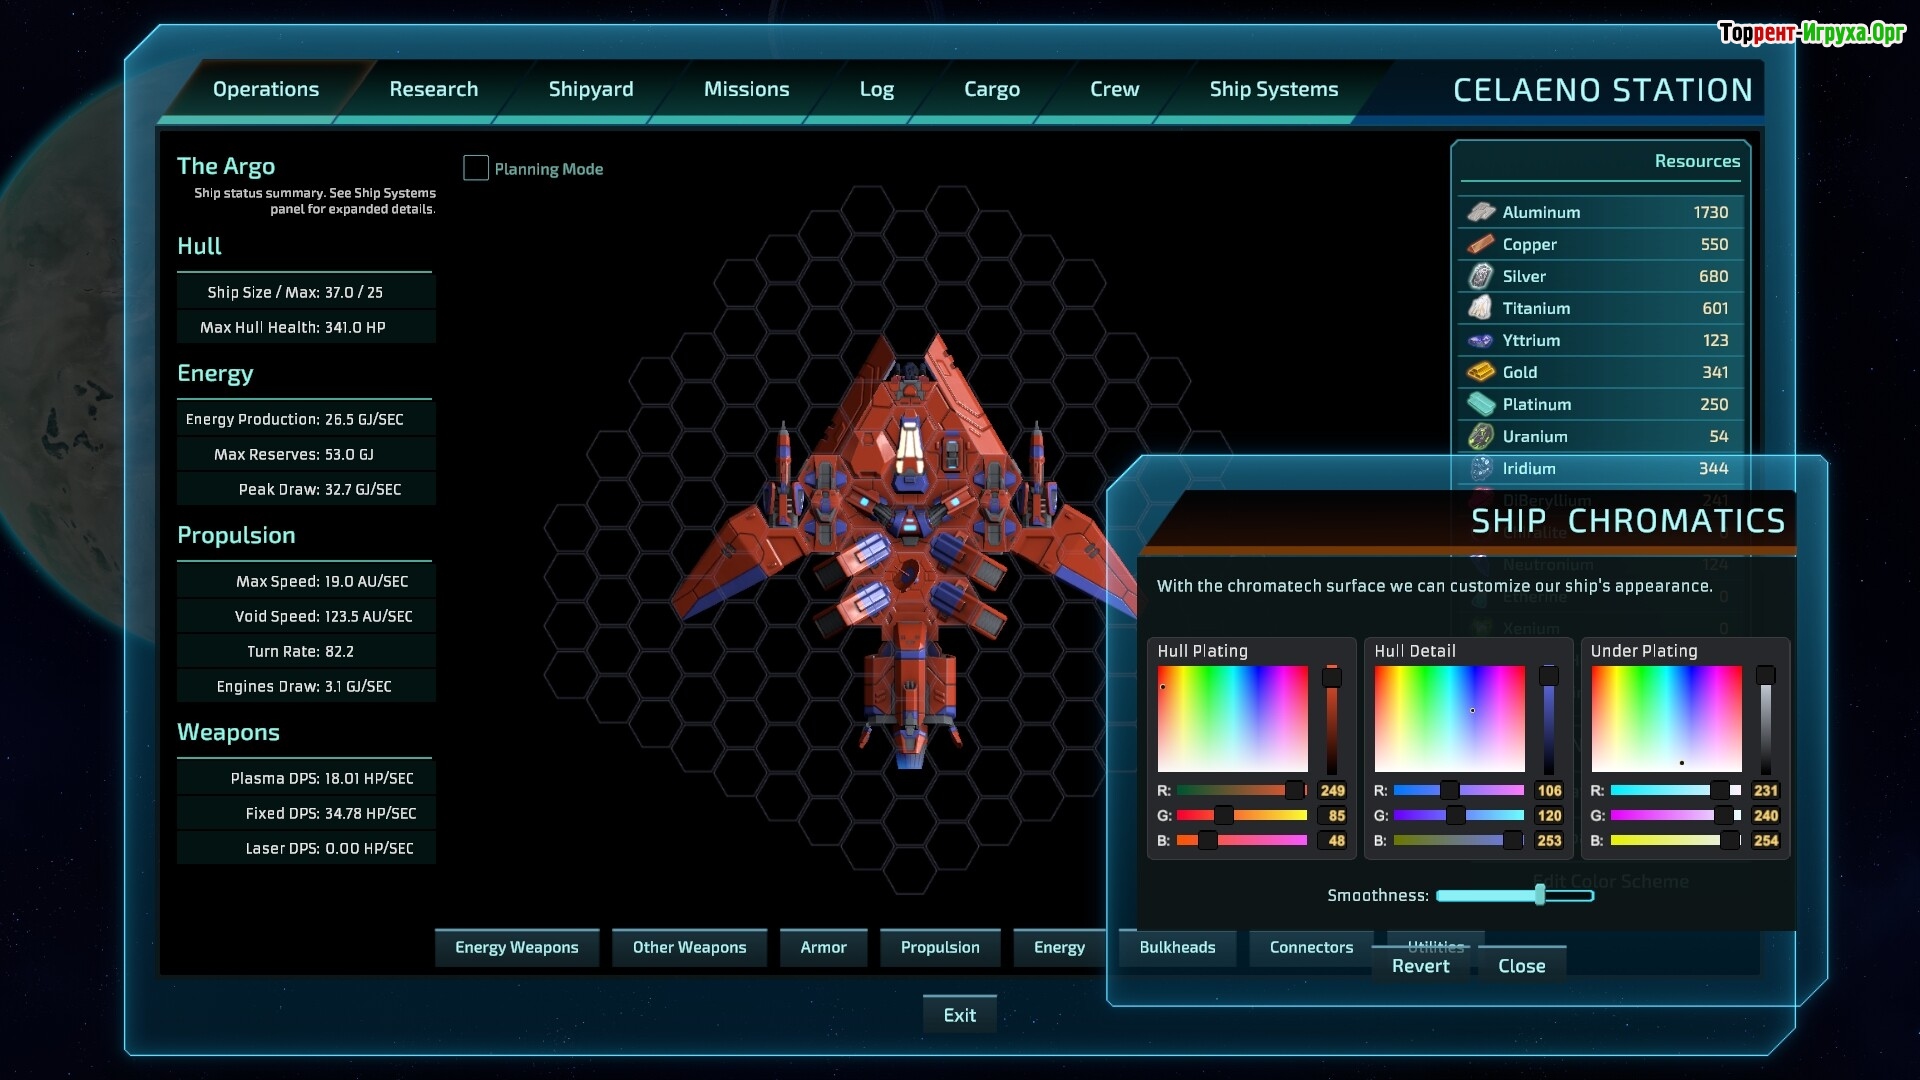Switch to the Ship Systems tab
Viewport: 1920px width, 1080px height.
click(1273, 89)
